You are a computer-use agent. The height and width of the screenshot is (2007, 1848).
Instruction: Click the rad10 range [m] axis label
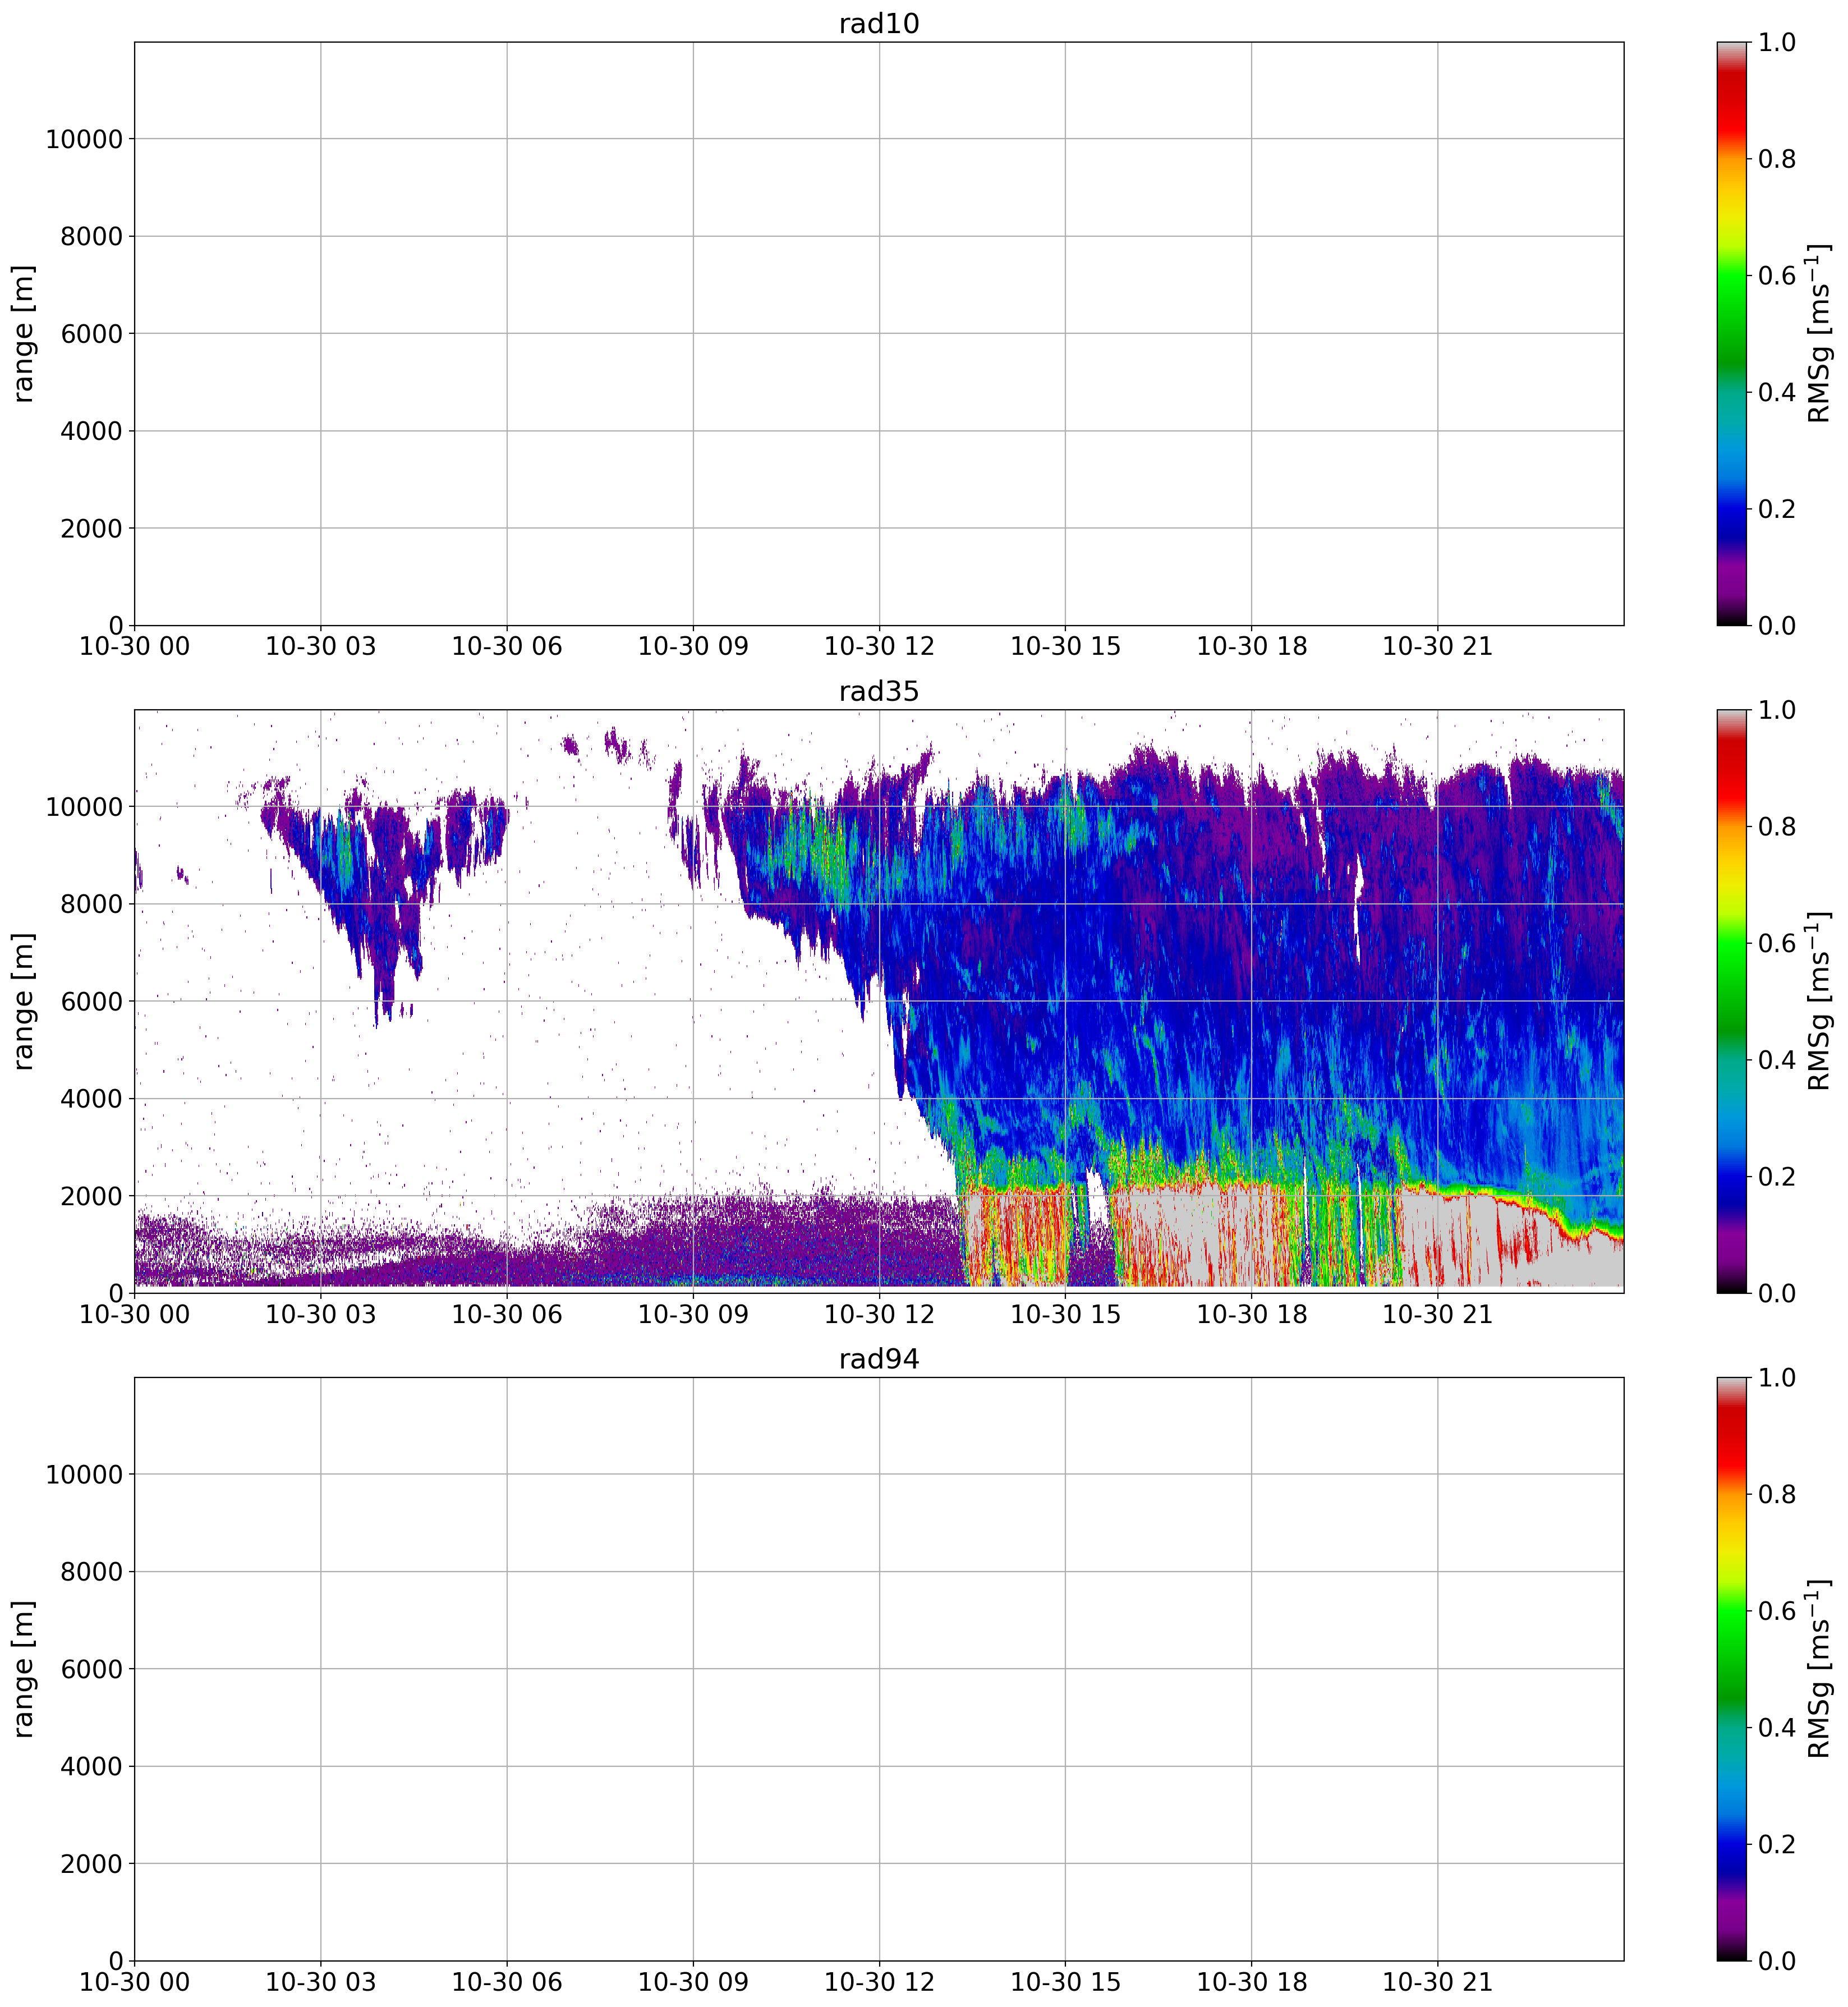(x=24, y=333)
